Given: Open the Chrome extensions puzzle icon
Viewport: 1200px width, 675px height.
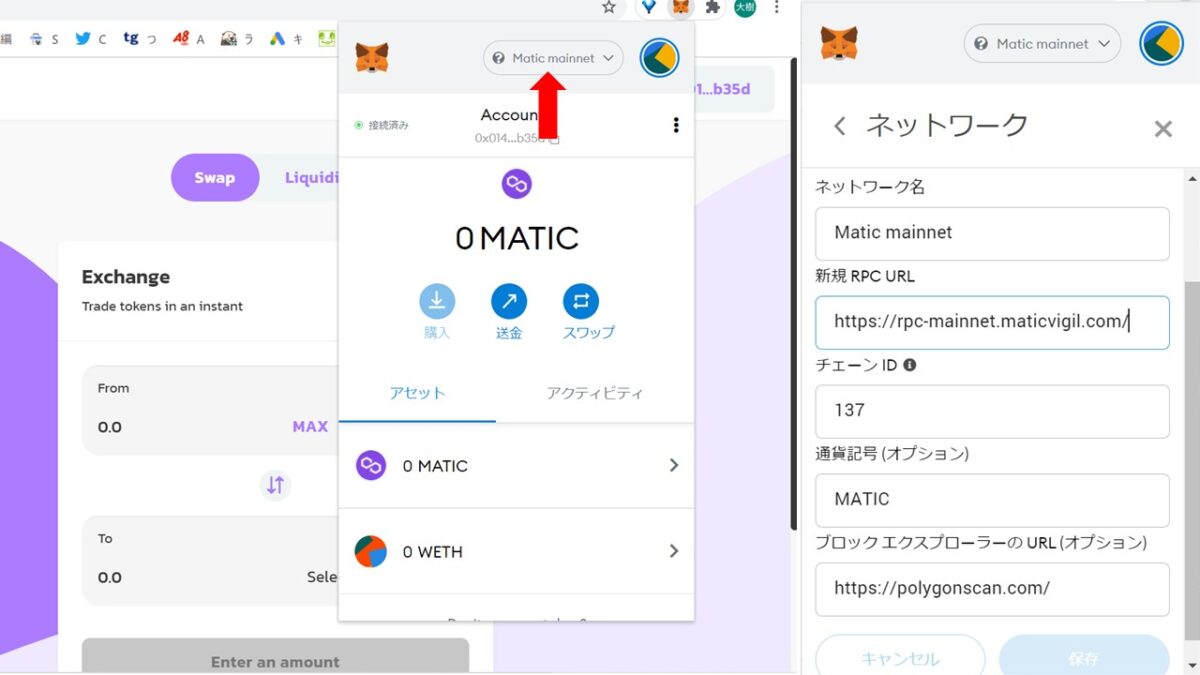Looking at the screenshot, I should (x=713, y=7).
